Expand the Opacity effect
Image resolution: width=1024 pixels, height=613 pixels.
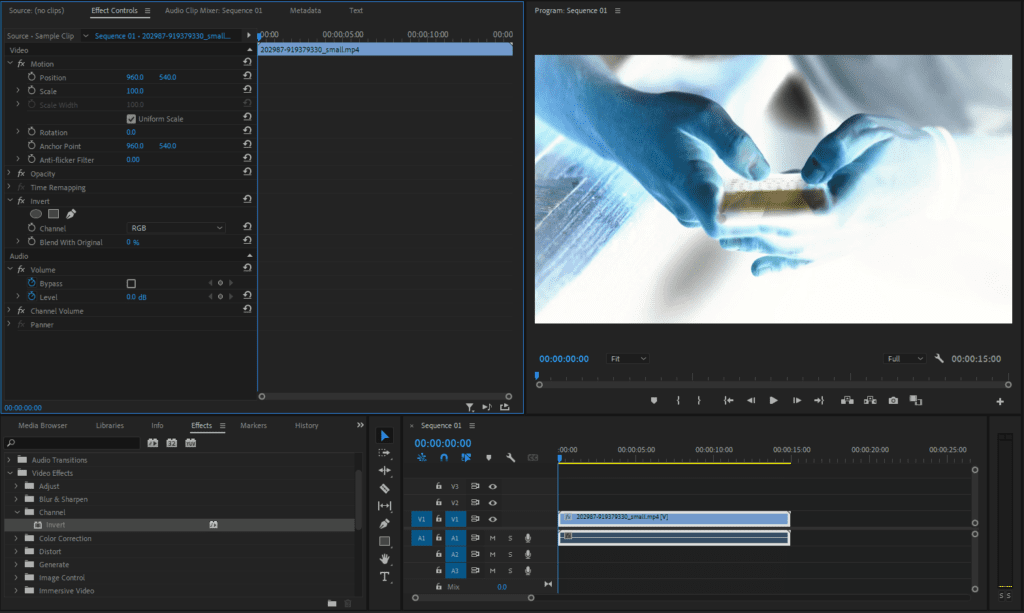8,173
